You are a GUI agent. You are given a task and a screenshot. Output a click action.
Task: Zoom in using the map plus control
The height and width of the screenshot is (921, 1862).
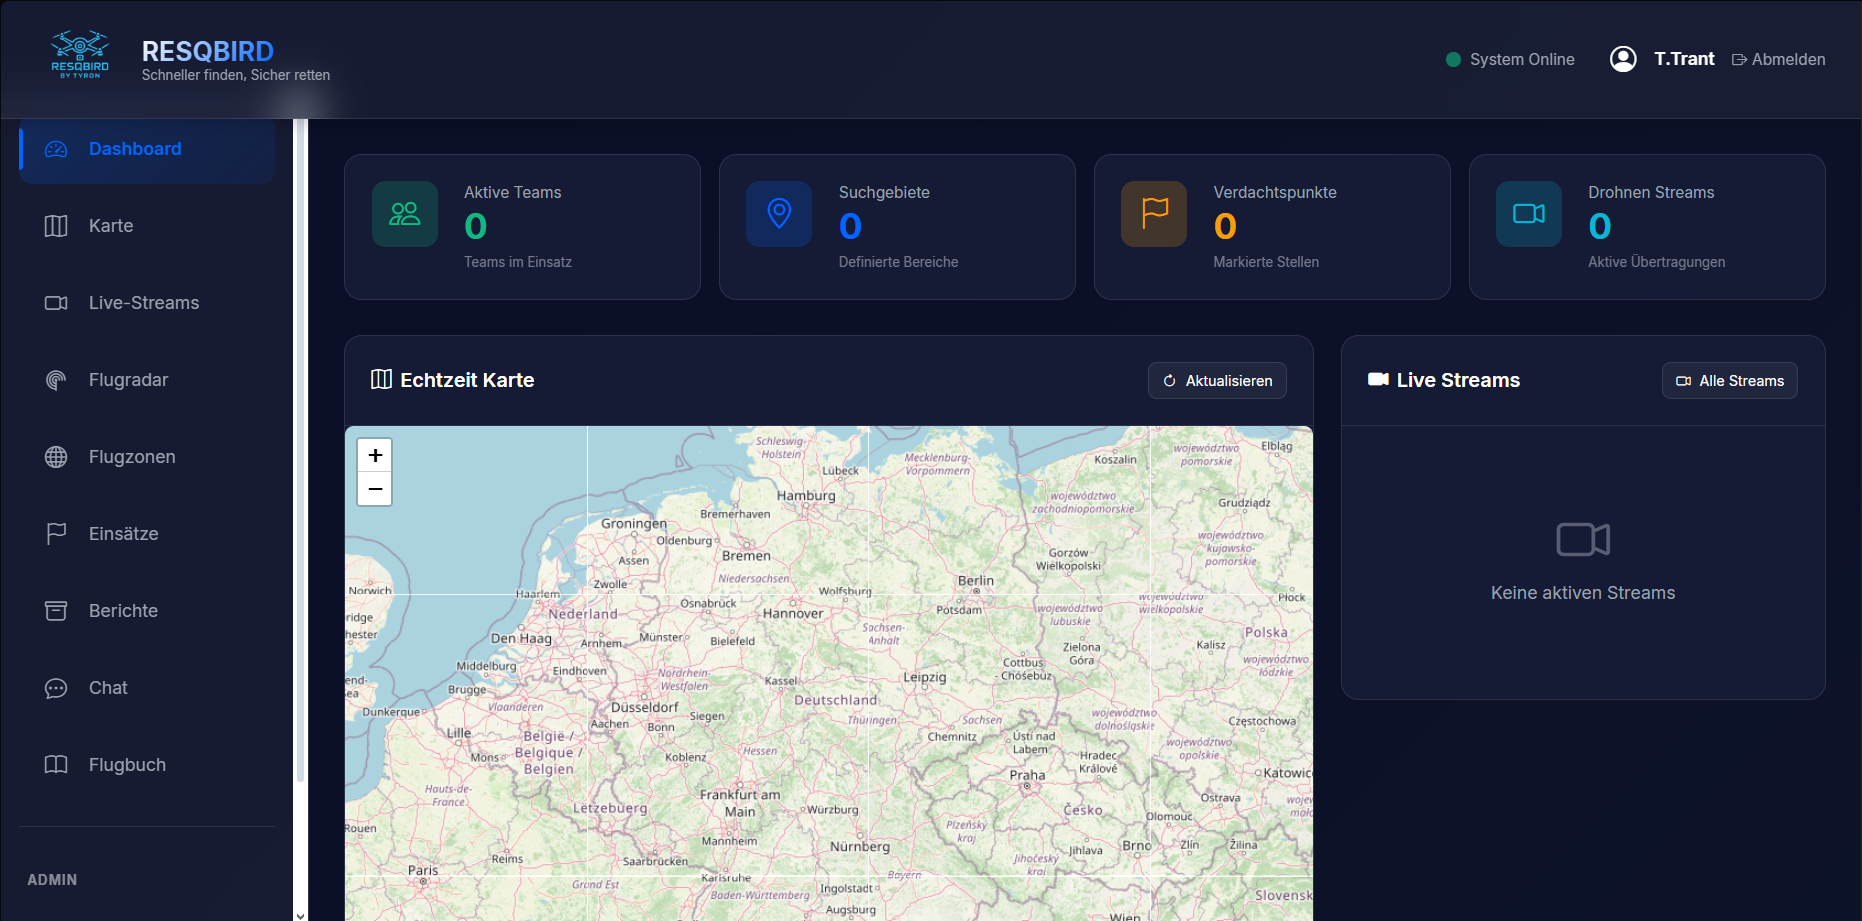[x=375, y=455]
